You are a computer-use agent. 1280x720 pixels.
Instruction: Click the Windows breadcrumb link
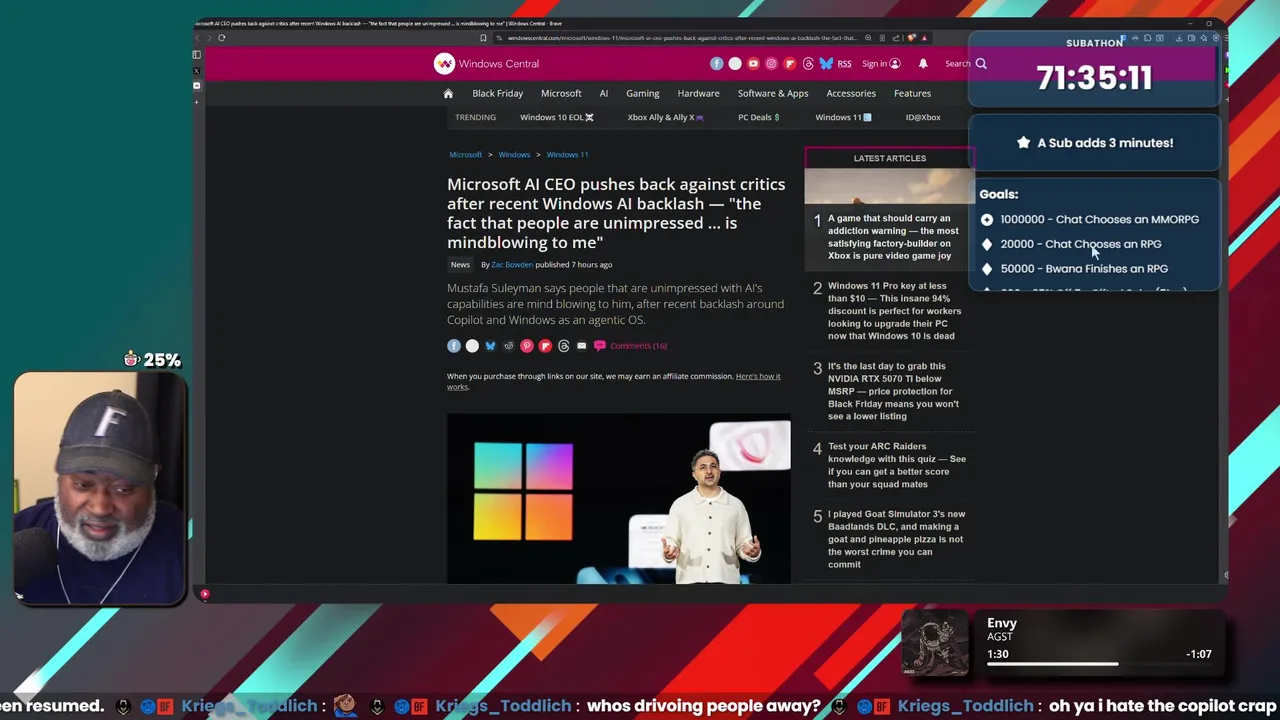pyautogui.click(x=514, y=154)
